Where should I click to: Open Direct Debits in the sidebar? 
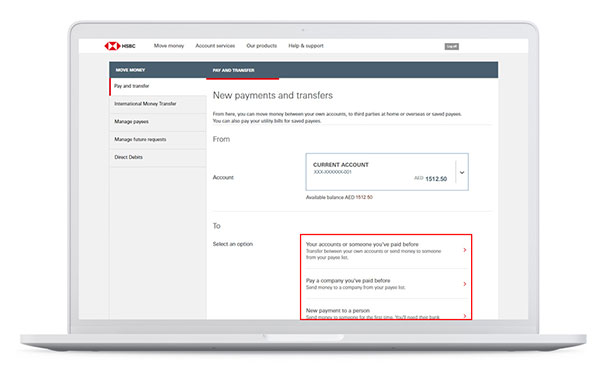[158, 158]
